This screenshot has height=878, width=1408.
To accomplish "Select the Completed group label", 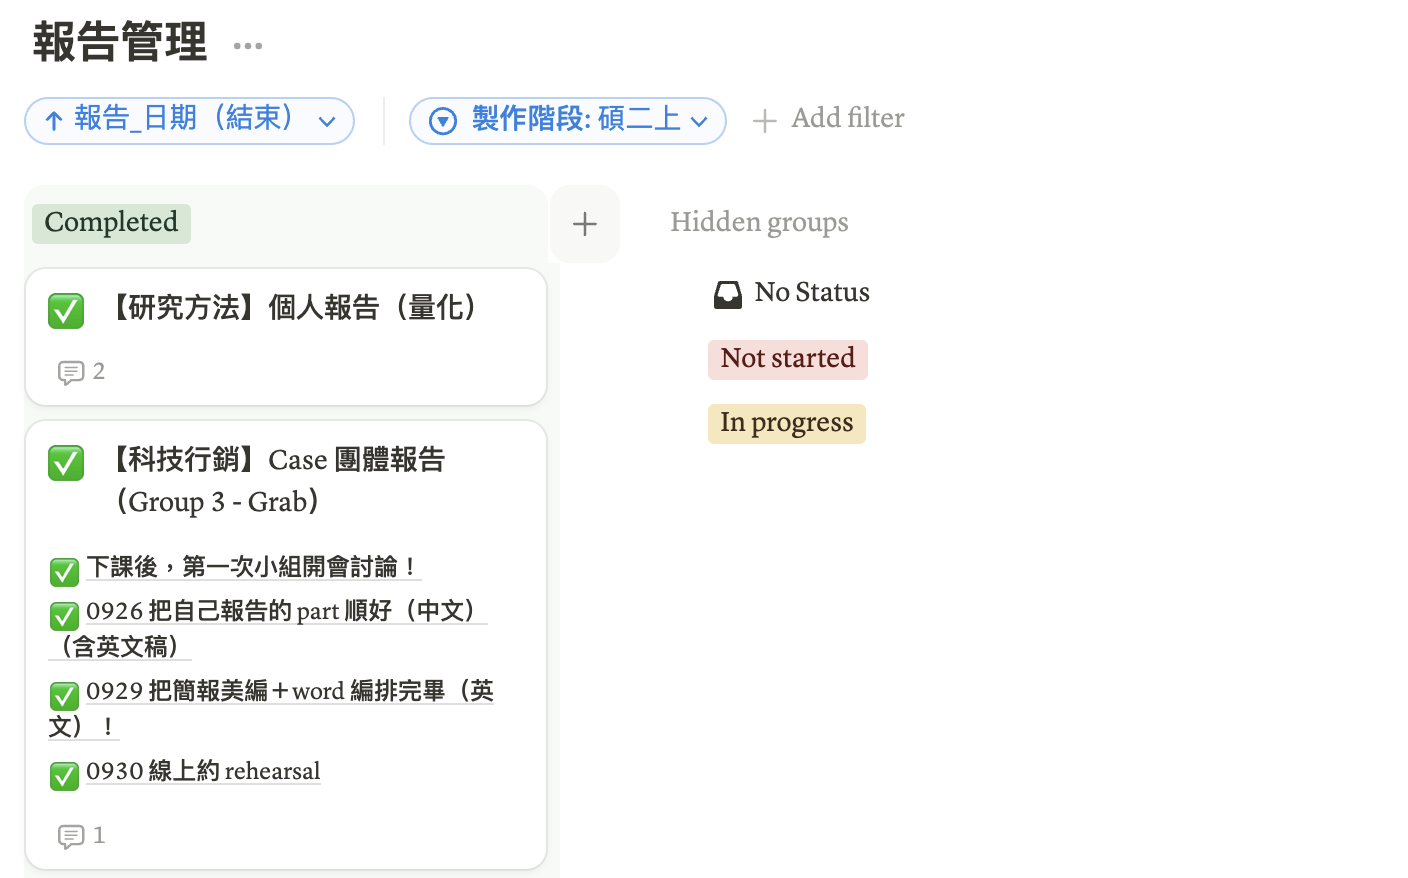I will point(111,223).
